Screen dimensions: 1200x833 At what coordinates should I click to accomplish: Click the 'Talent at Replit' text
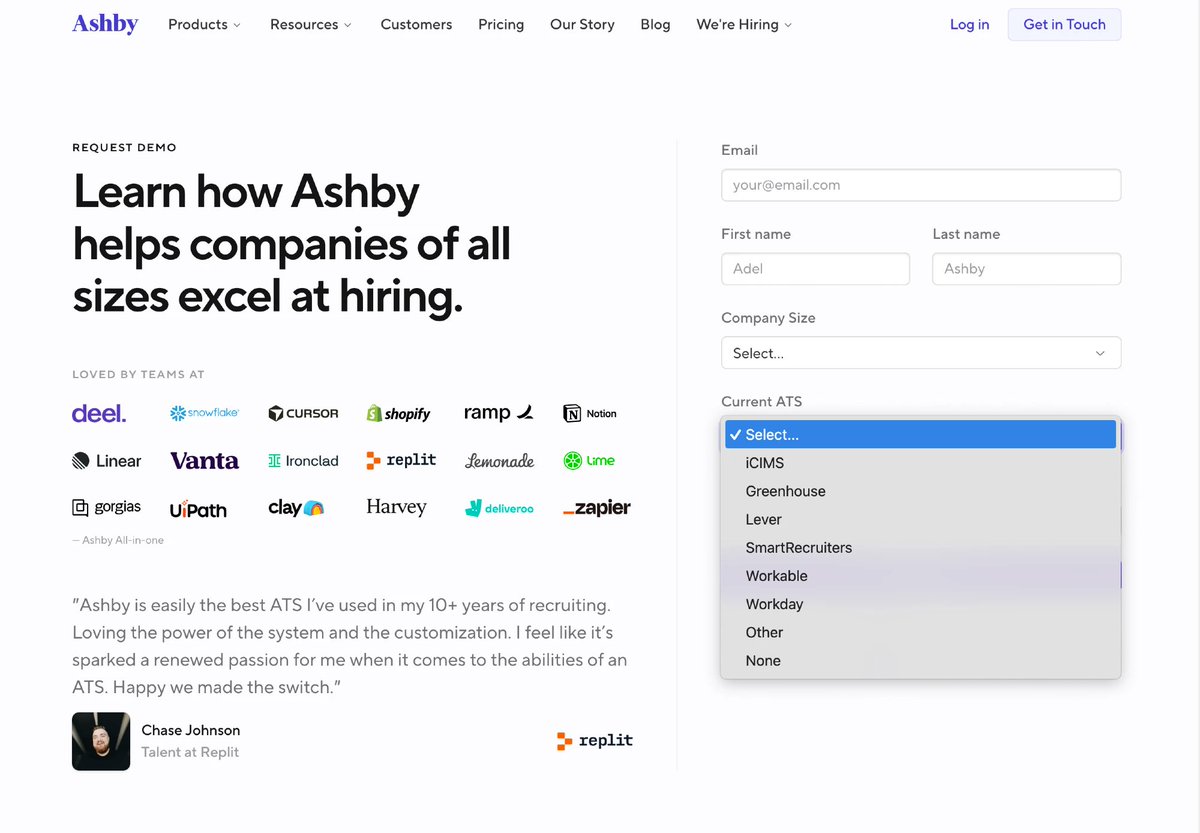(190, 752)
